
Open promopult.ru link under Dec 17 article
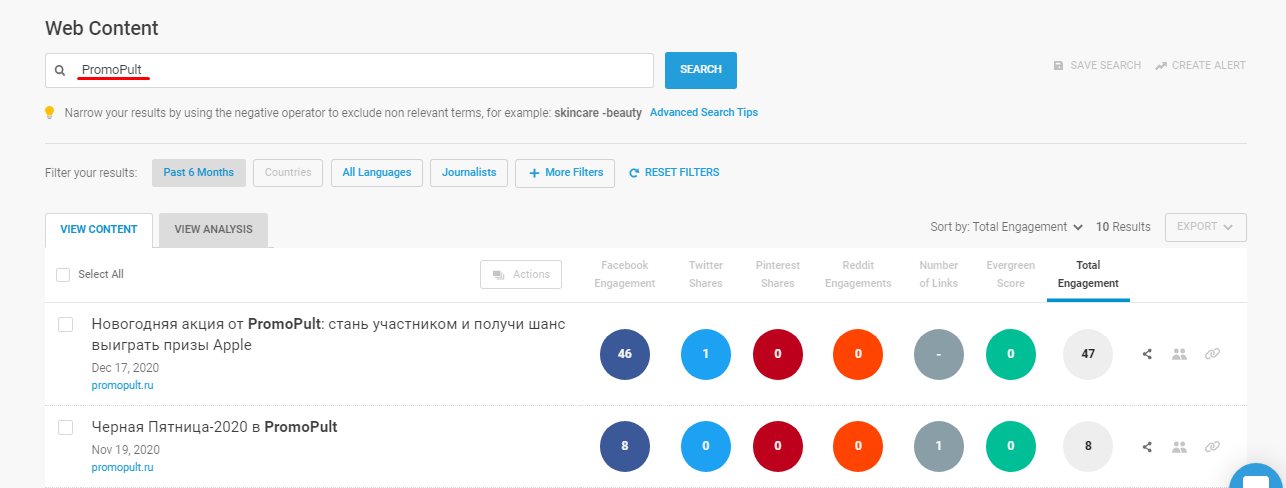pos(122,385)
